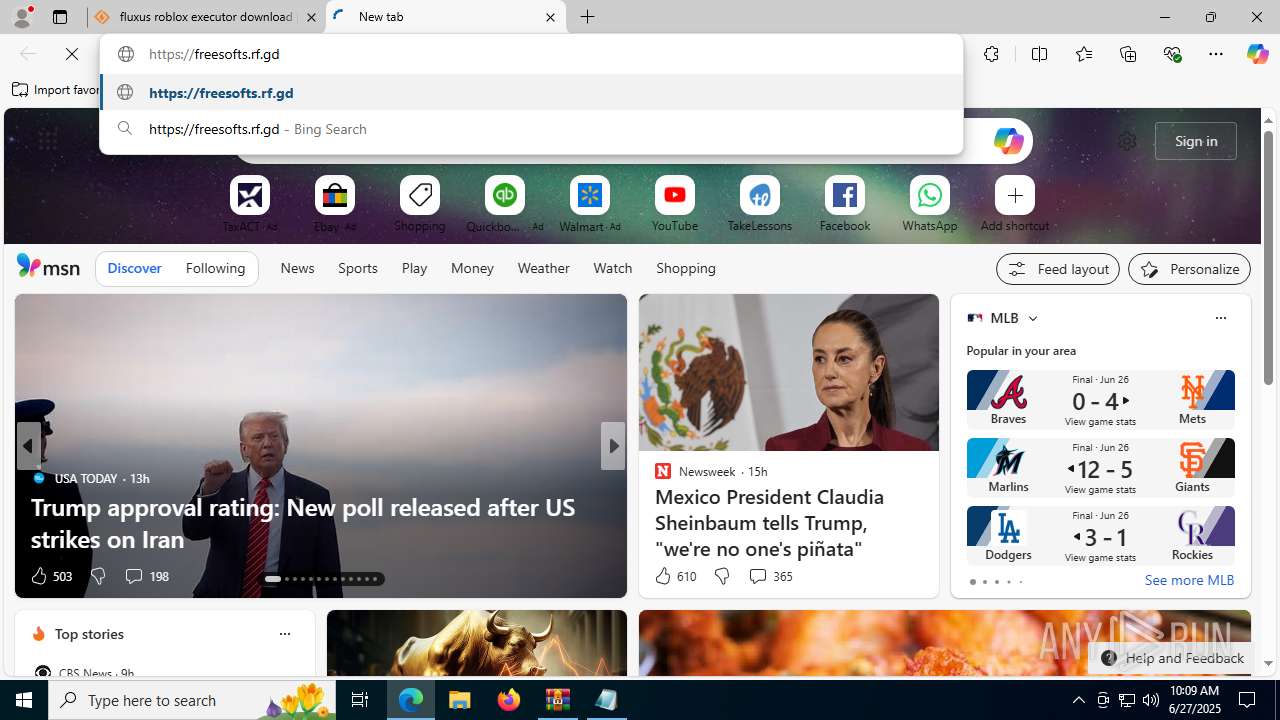
Task: Expand the MLB league dropdown
Action: (1032, 318)
